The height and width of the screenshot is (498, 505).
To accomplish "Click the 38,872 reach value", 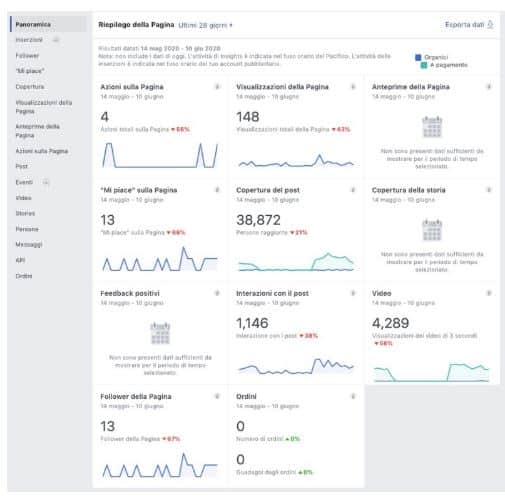I will pos(258,220).
